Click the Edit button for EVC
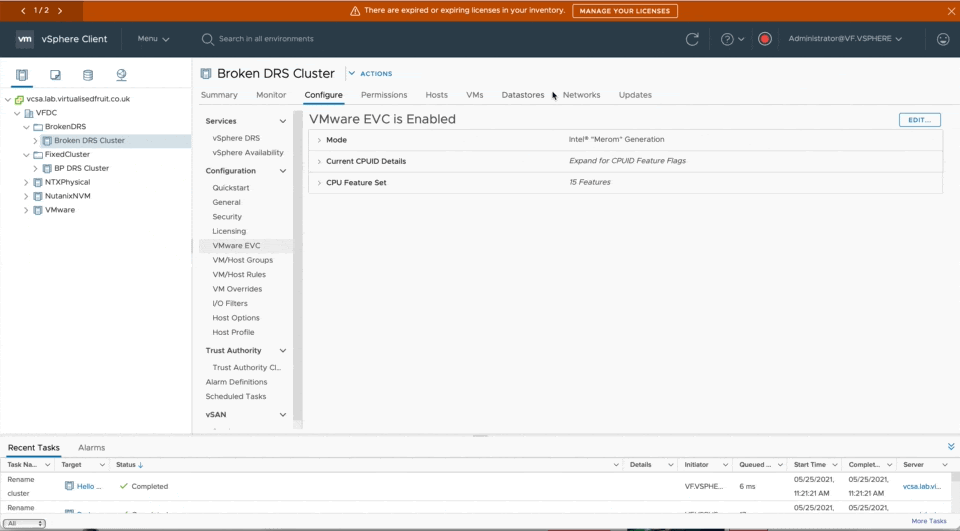The image size is (960, 531). (920, 120)
